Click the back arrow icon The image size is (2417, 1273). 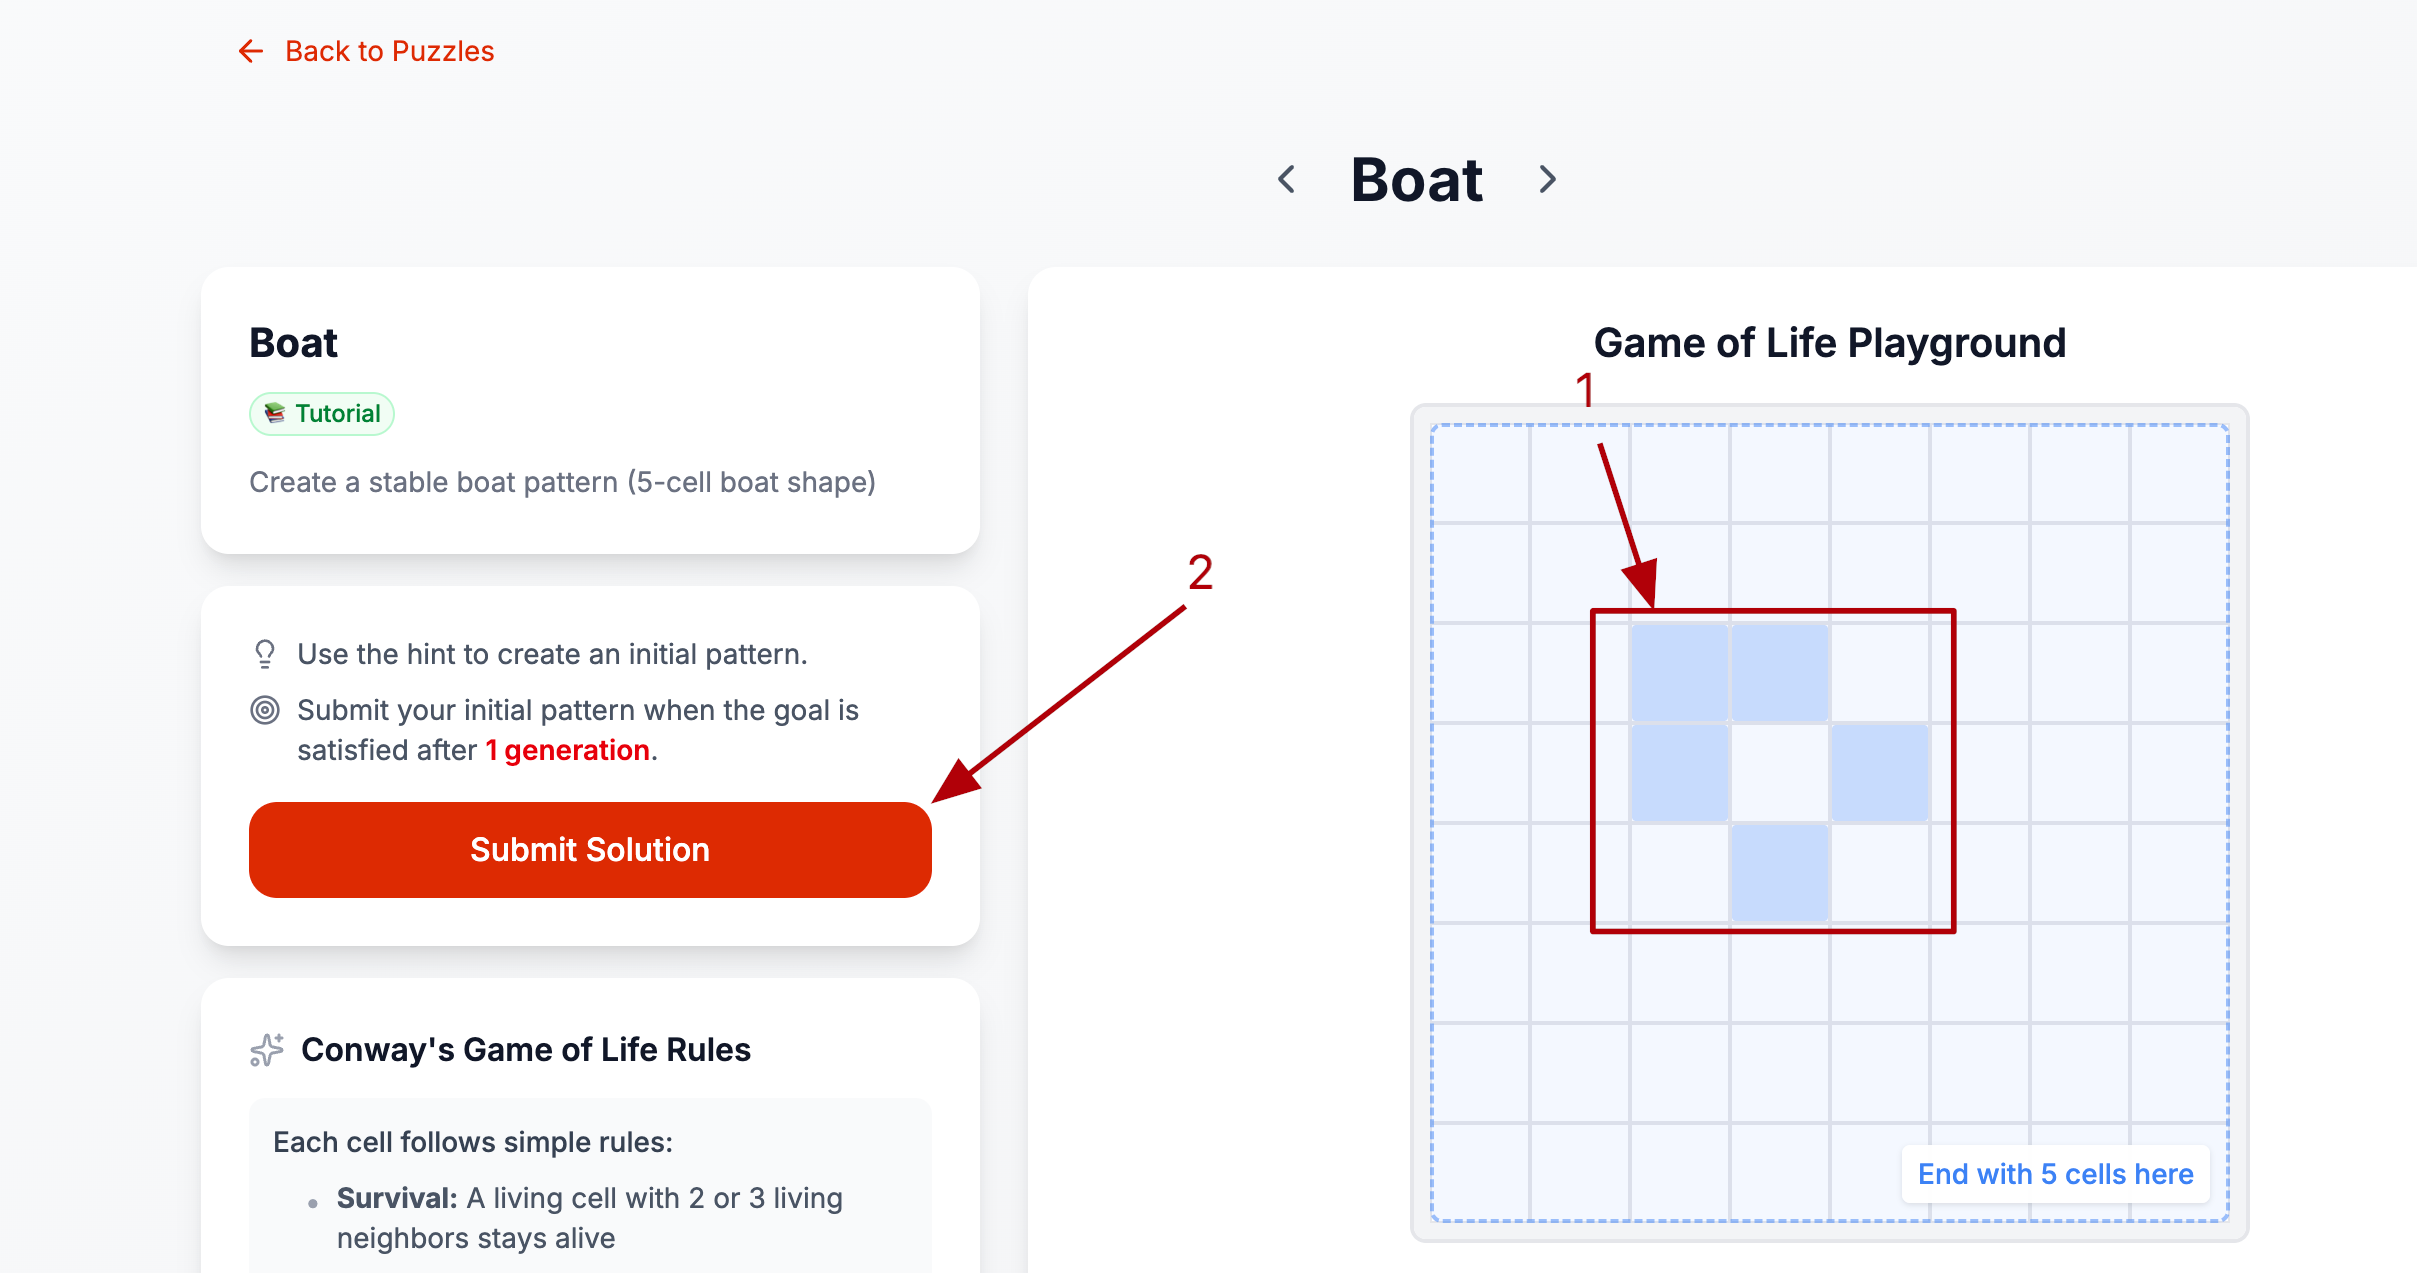click(x=251, y=51)
